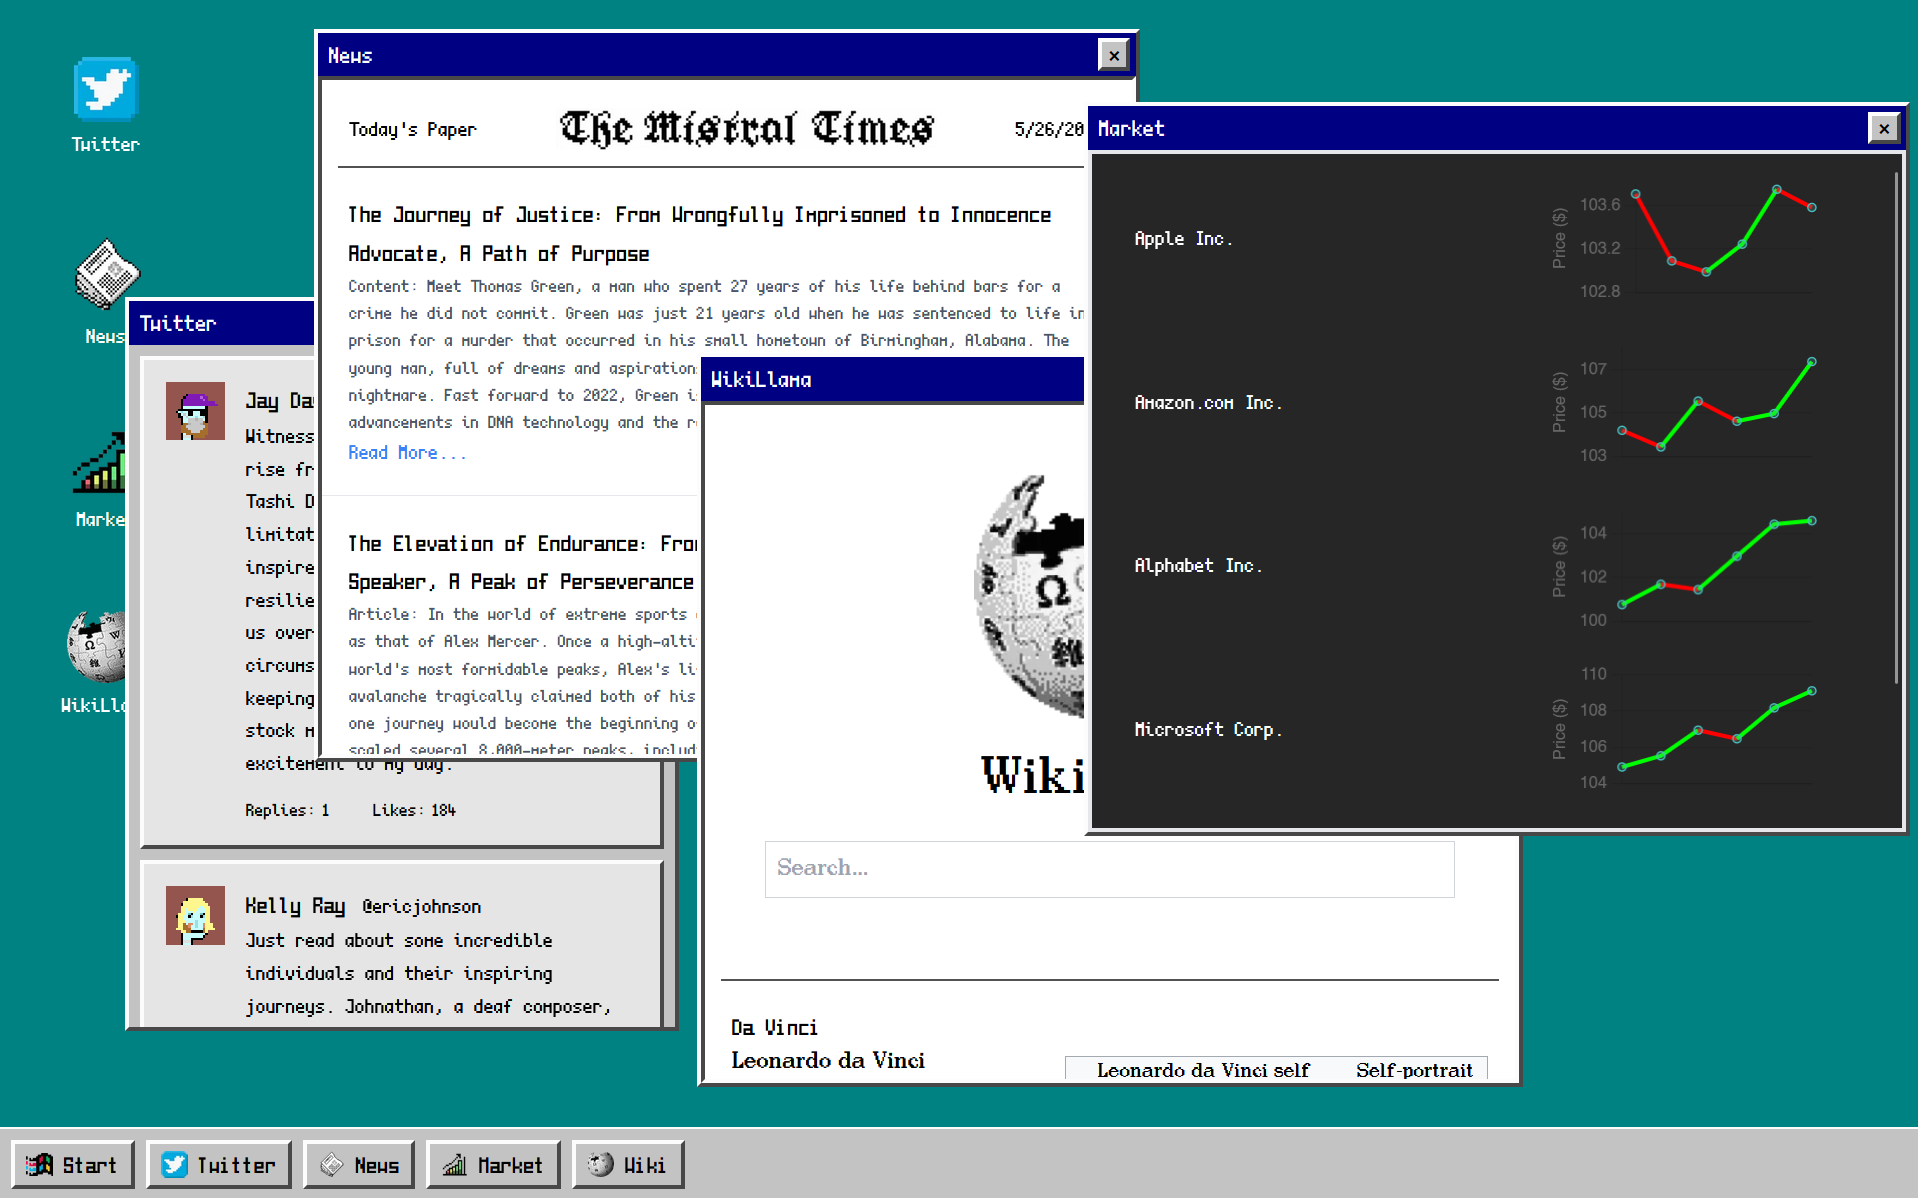1918x1198 pixels.
Task: Open the Journey of Justice headline
Action: coord(699,234)
